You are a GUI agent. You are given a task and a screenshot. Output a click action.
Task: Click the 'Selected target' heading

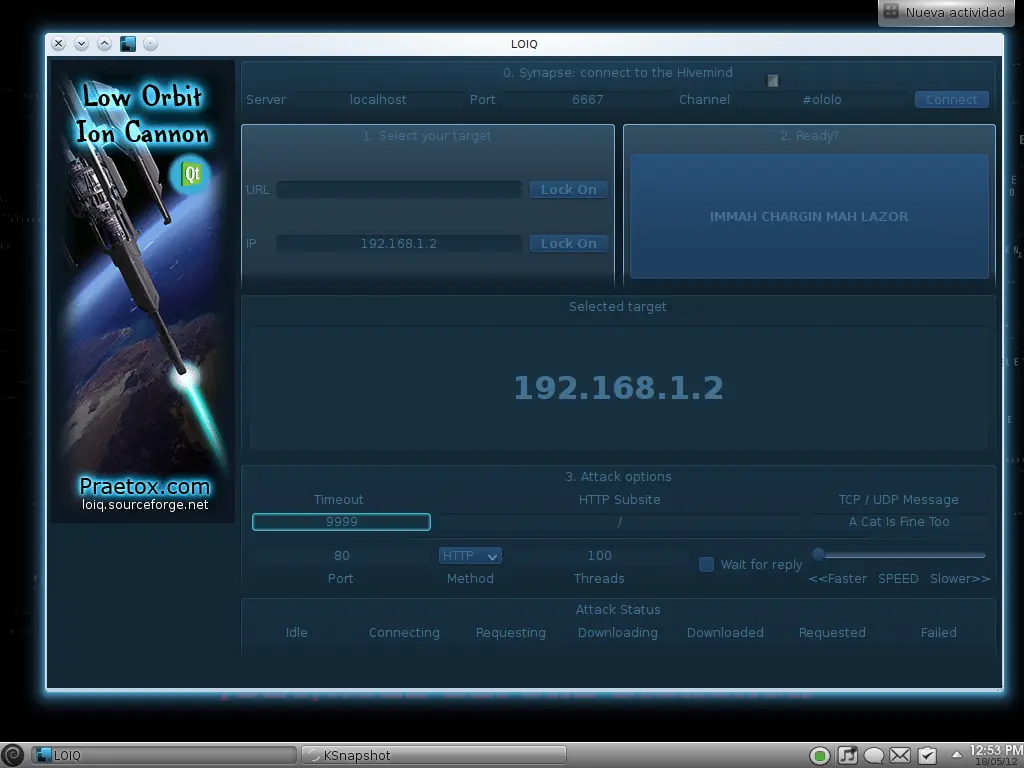point(618,307)
